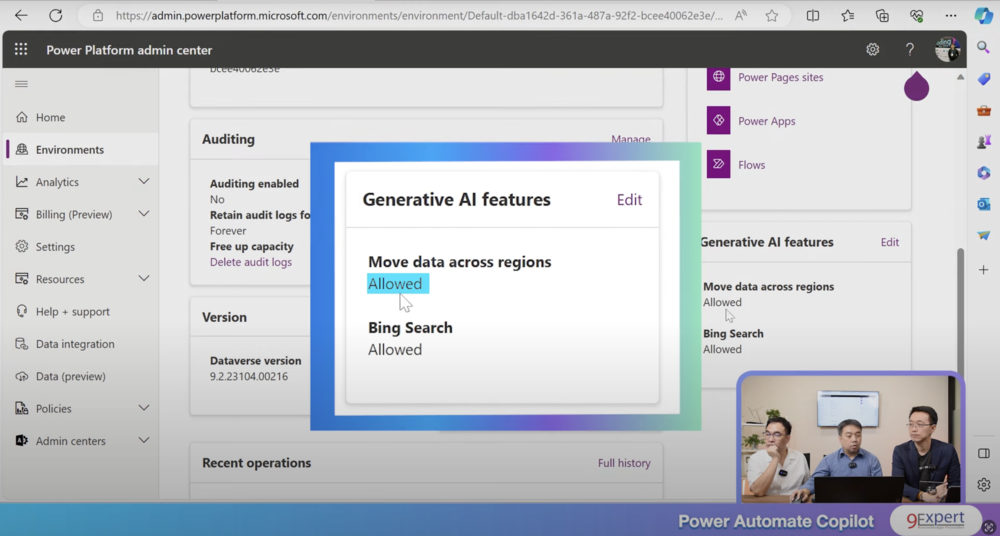
Task: Add sidebar app with plus icon
Action: click(983, 270)
